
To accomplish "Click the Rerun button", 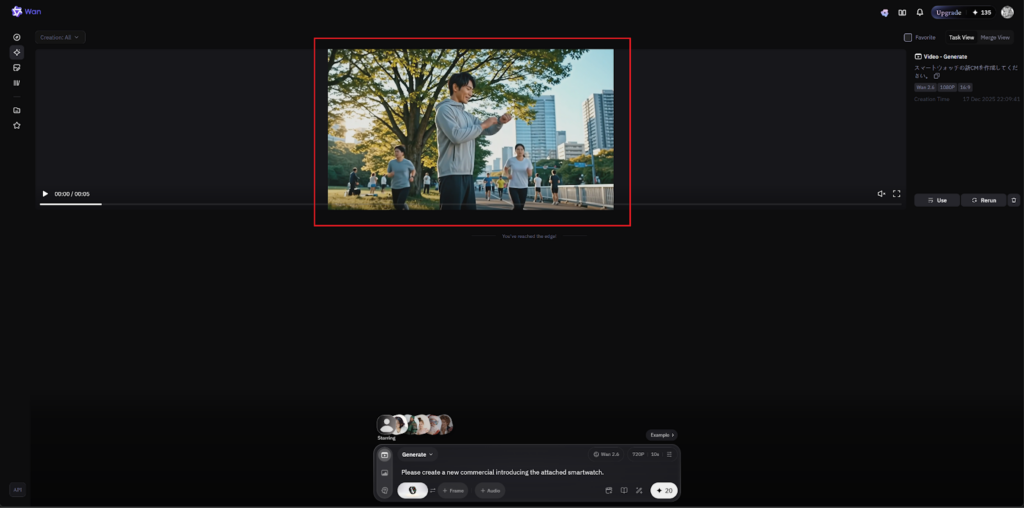I will pos(983,200).
